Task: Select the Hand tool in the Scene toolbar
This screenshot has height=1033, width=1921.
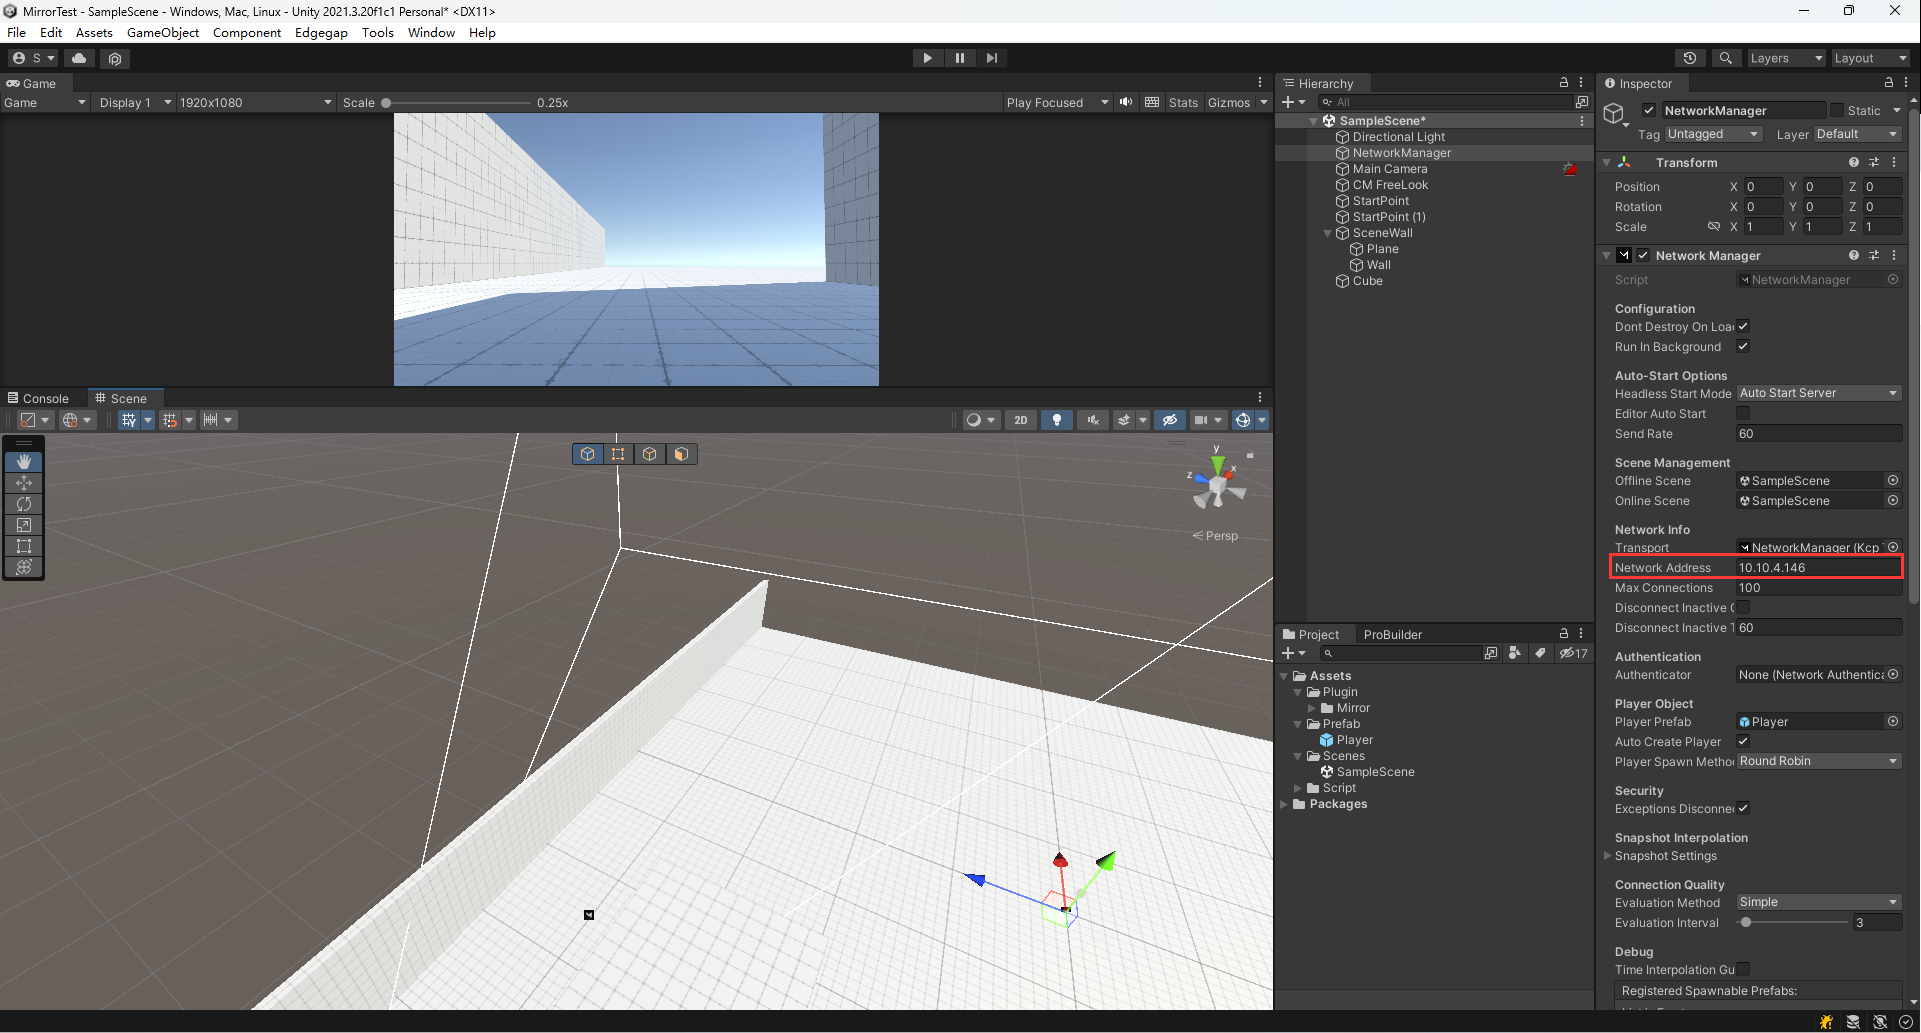Action: pos(23,461)
